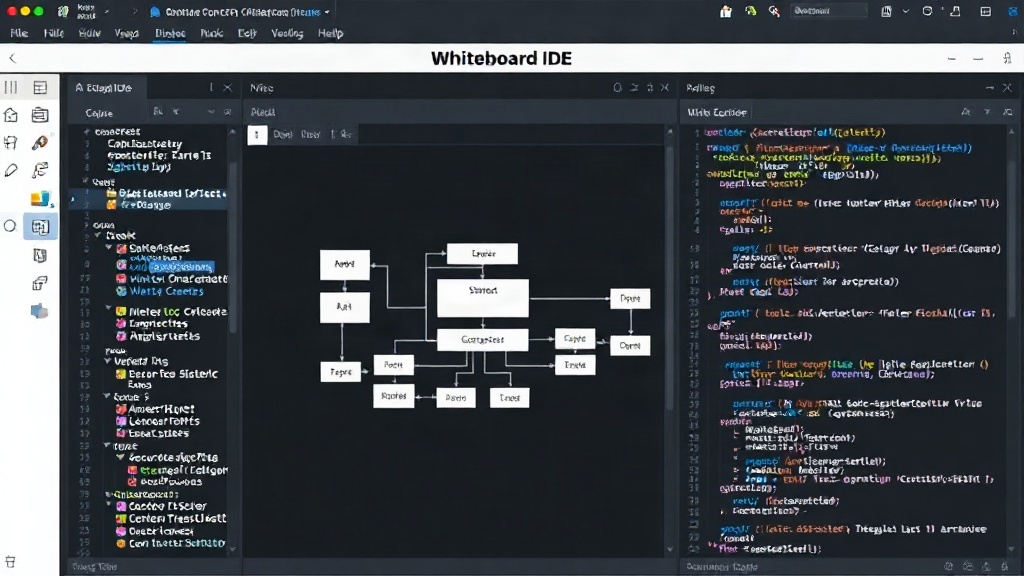Click the highlighted diagram tool in the sidebar

coord(40,227)
